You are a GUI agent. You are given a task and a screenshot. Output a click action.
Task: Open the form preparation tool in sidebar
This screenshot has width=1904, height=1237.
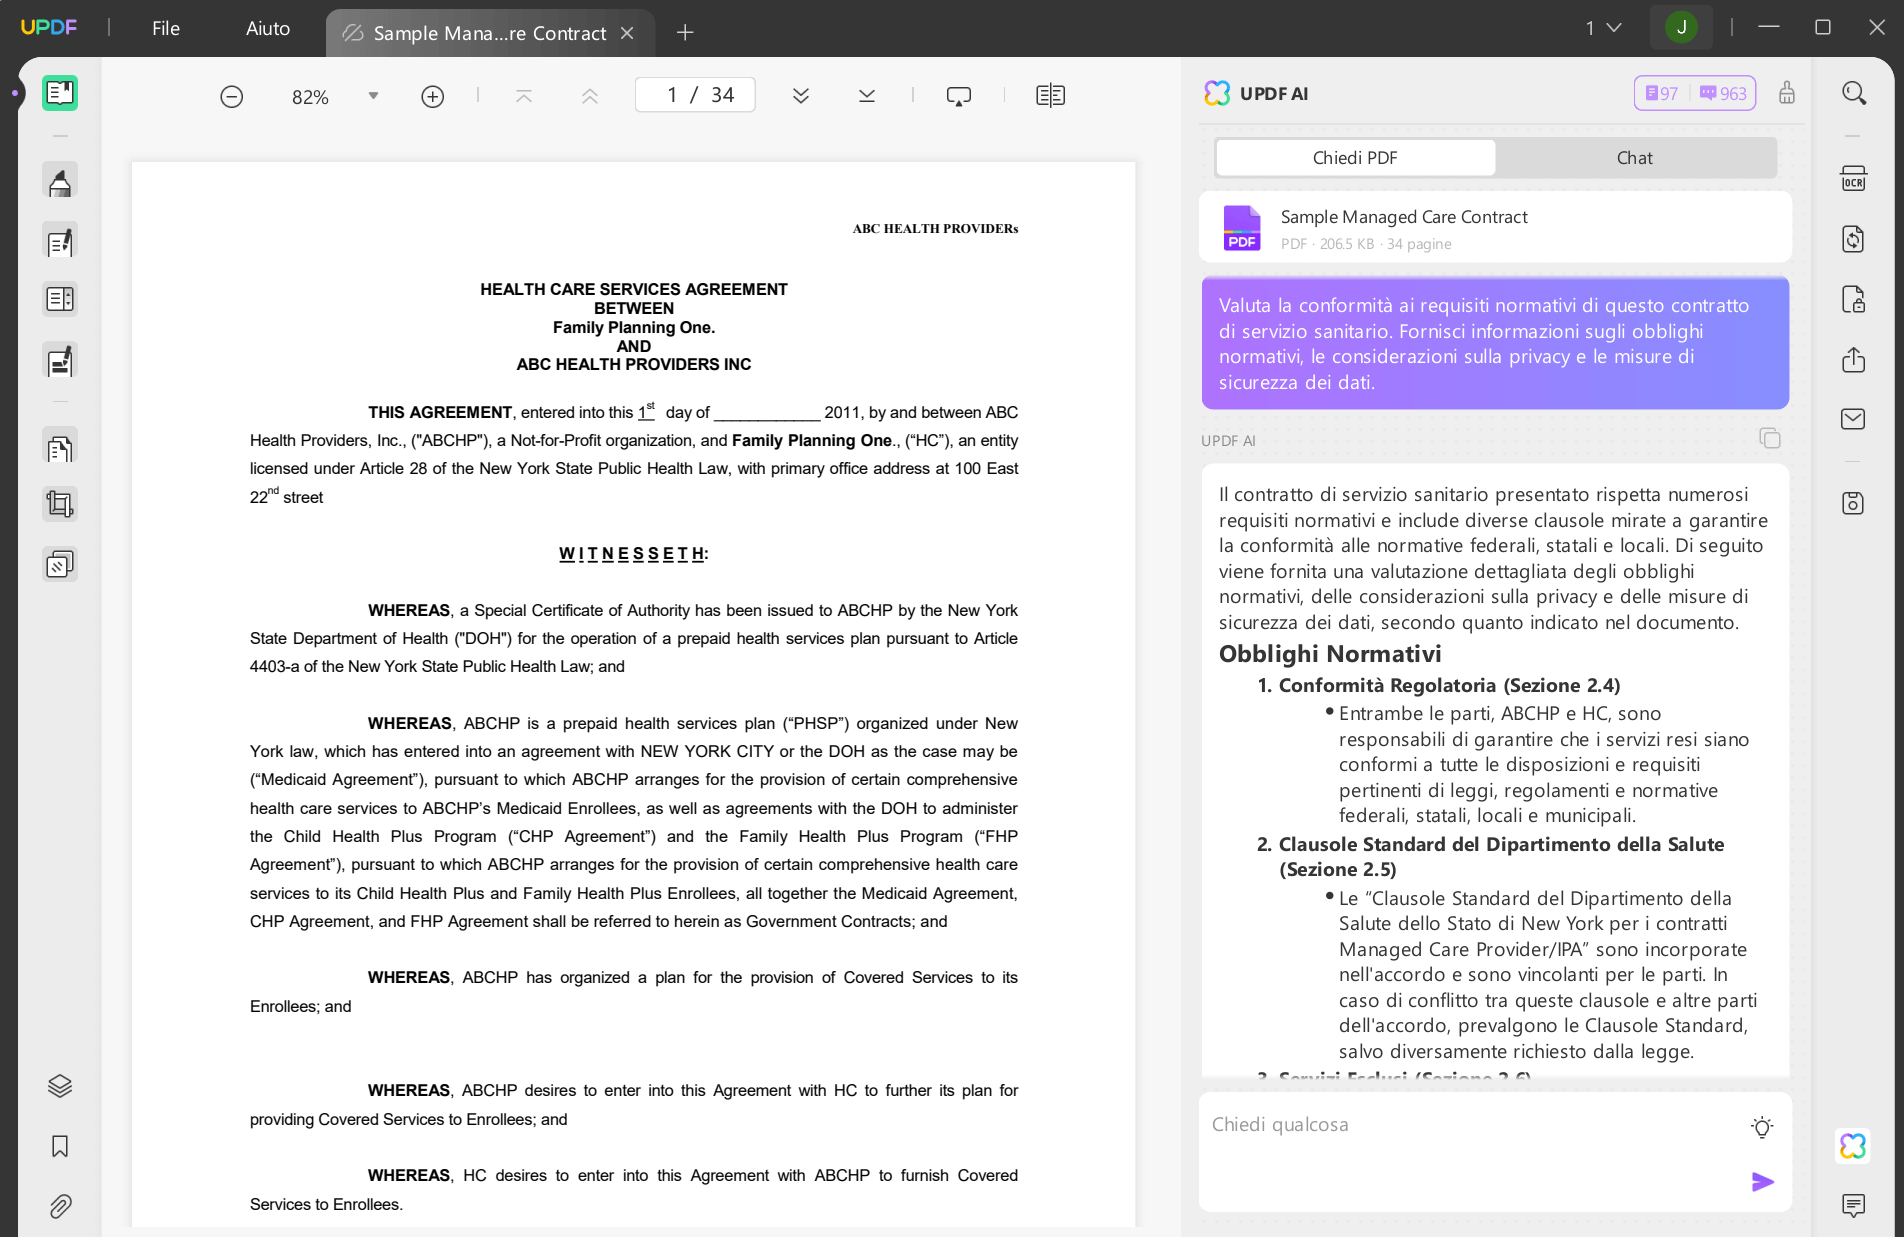60,299
